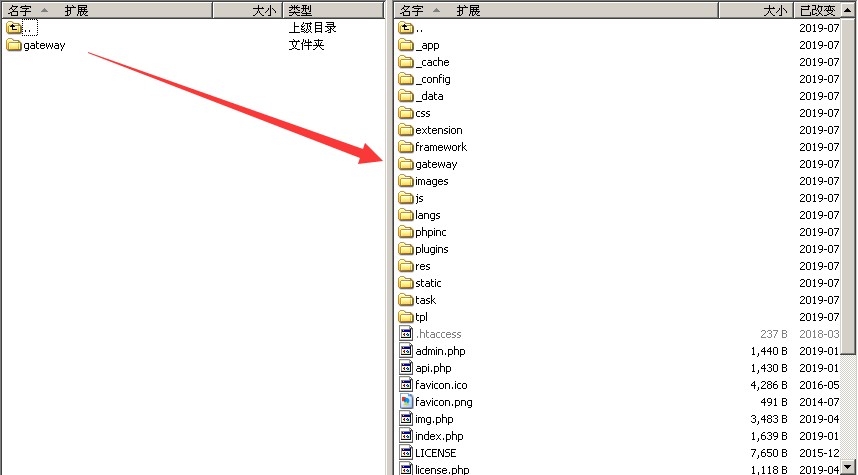858x475 pixels.
Task: Click the favicon.png image file icon
Action: coord(405,401)
